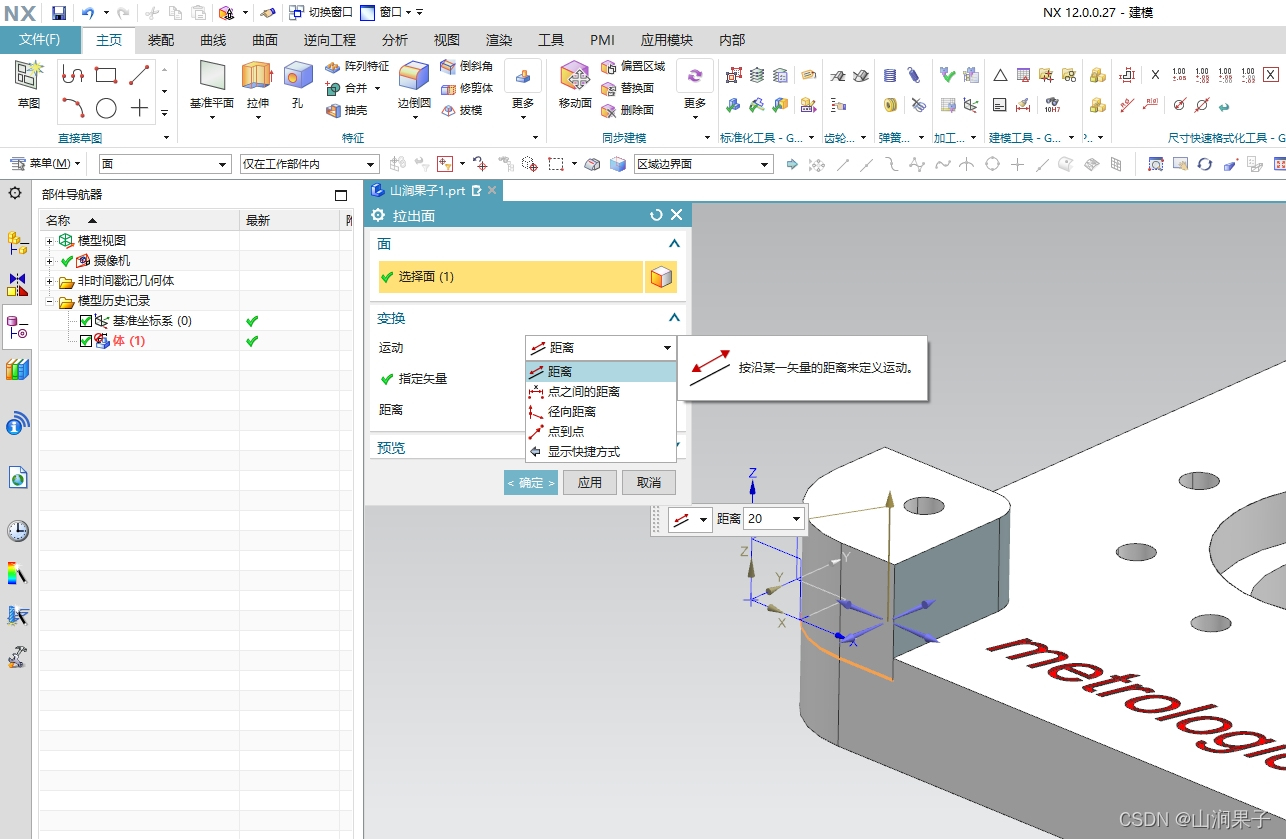Sort by the 名称 column header
This screenshot has height=839, width=1286.
tap(138, 220)
